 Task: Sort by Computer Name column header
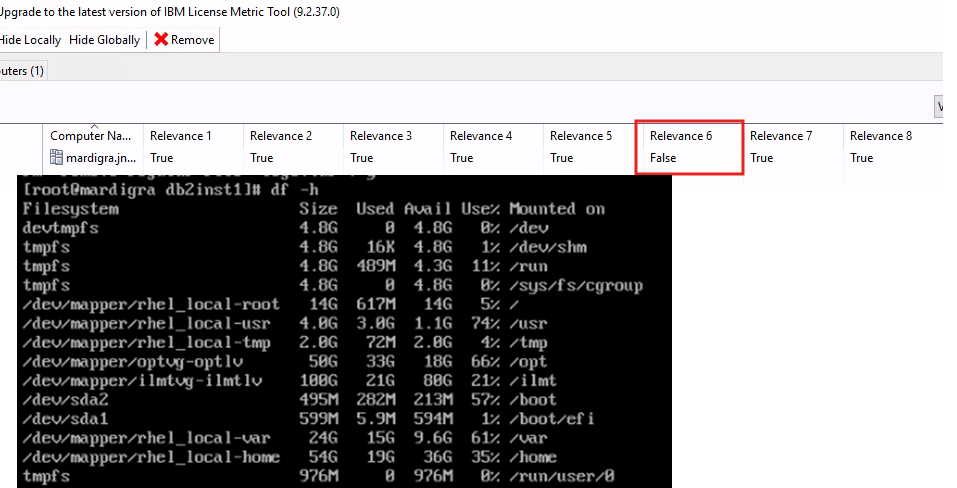[90, 135]
